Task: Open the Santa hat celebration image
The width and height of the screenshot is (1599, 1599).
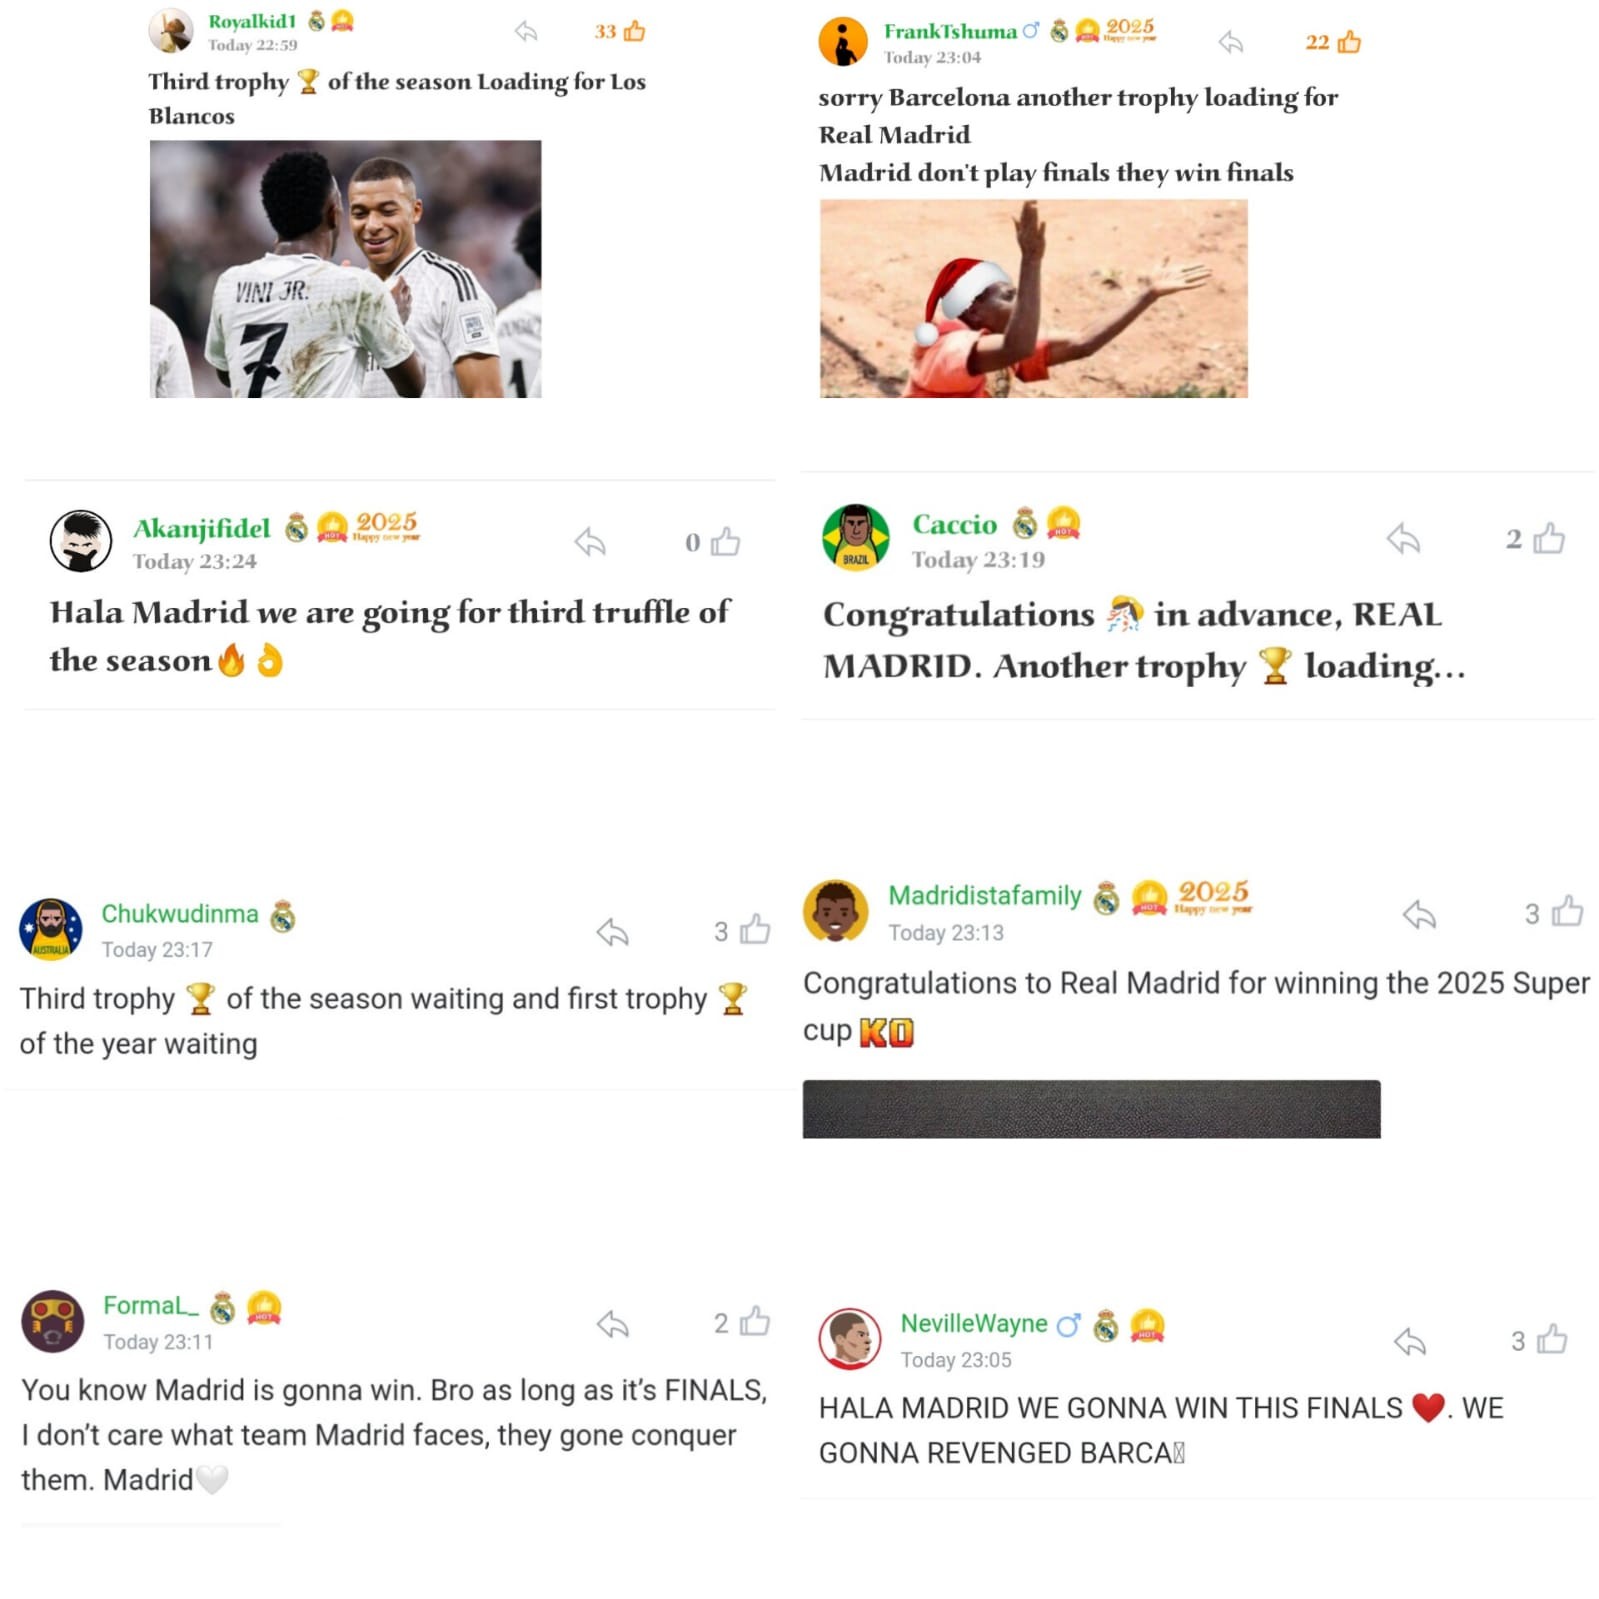Action: tap(1033, 298)
